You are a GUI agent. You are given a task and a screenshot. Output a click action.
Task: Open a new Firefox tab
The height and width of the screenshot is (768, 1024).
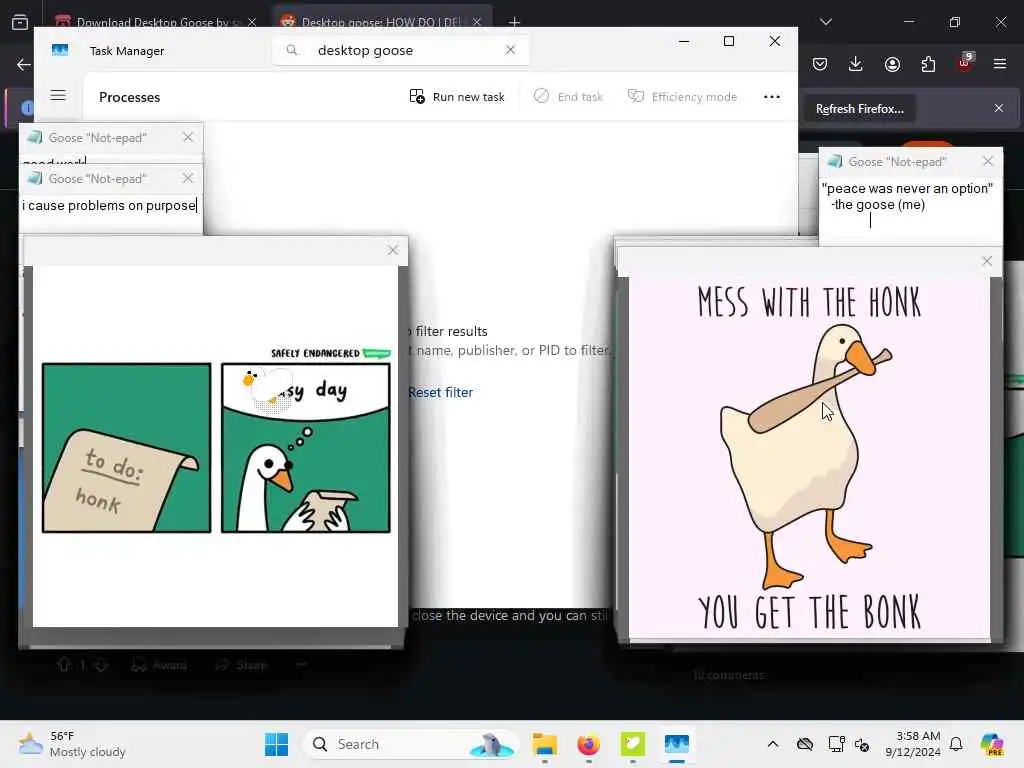pos(514,23)
